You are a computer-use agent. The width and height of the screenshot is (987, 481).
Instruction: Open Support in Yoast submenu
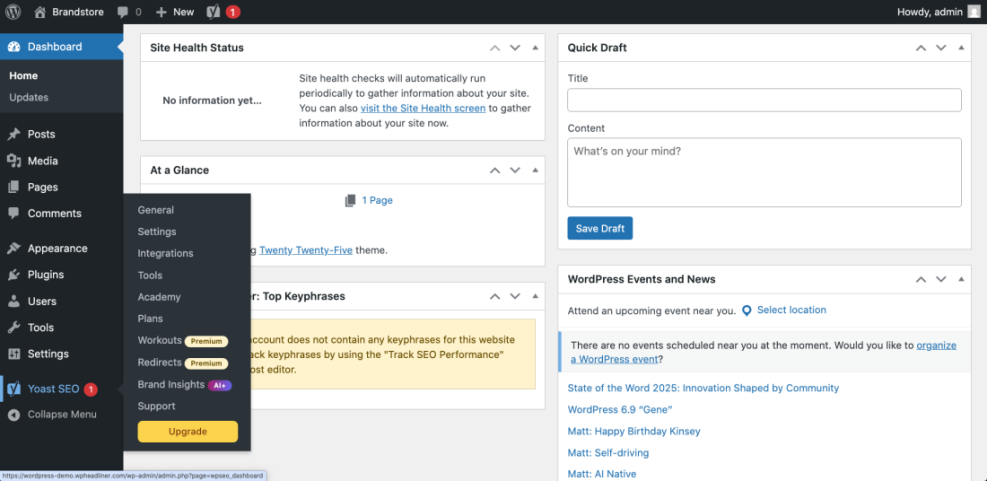point(157,406)
